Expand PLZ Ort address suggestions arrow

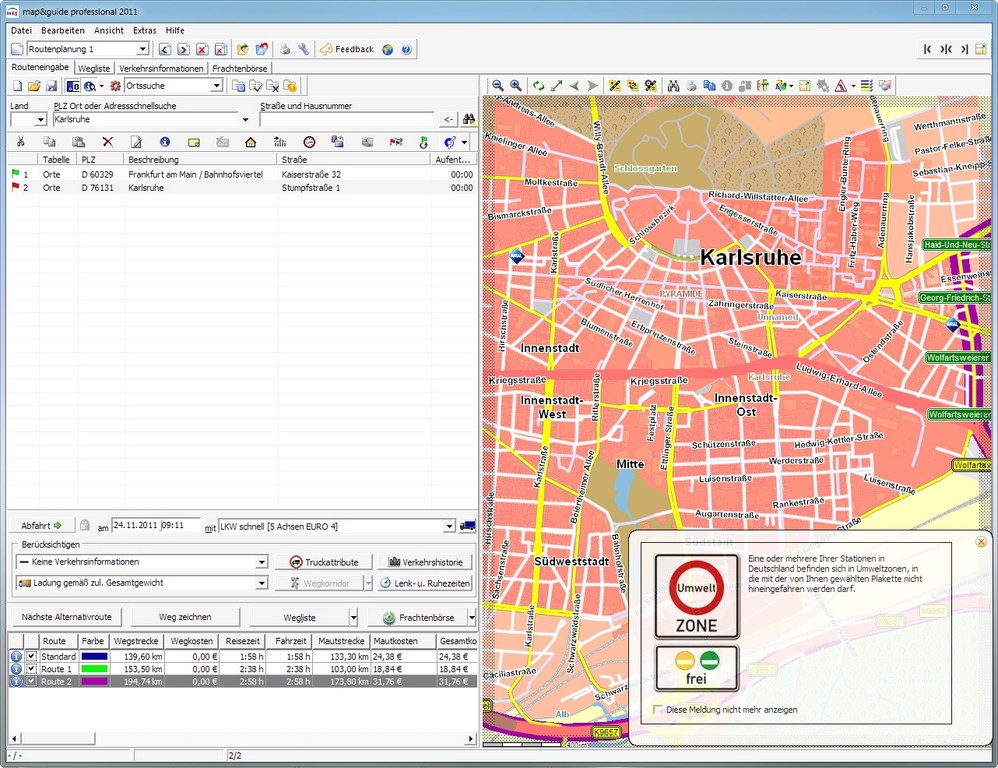(x=246, y=120)
